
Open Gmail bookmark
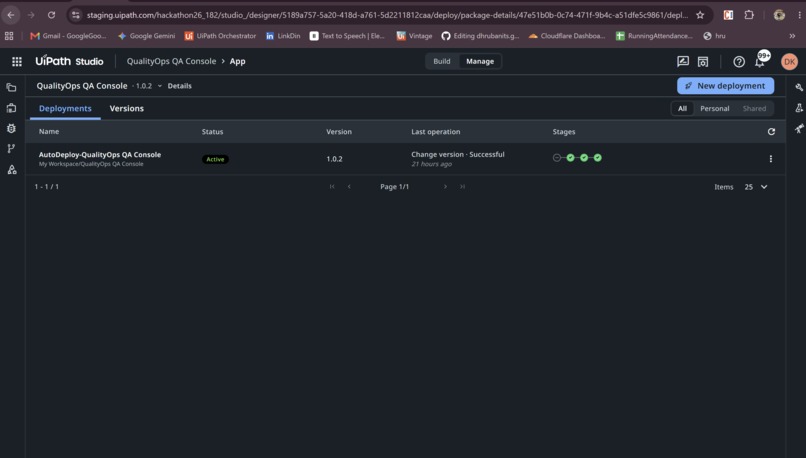68,36
